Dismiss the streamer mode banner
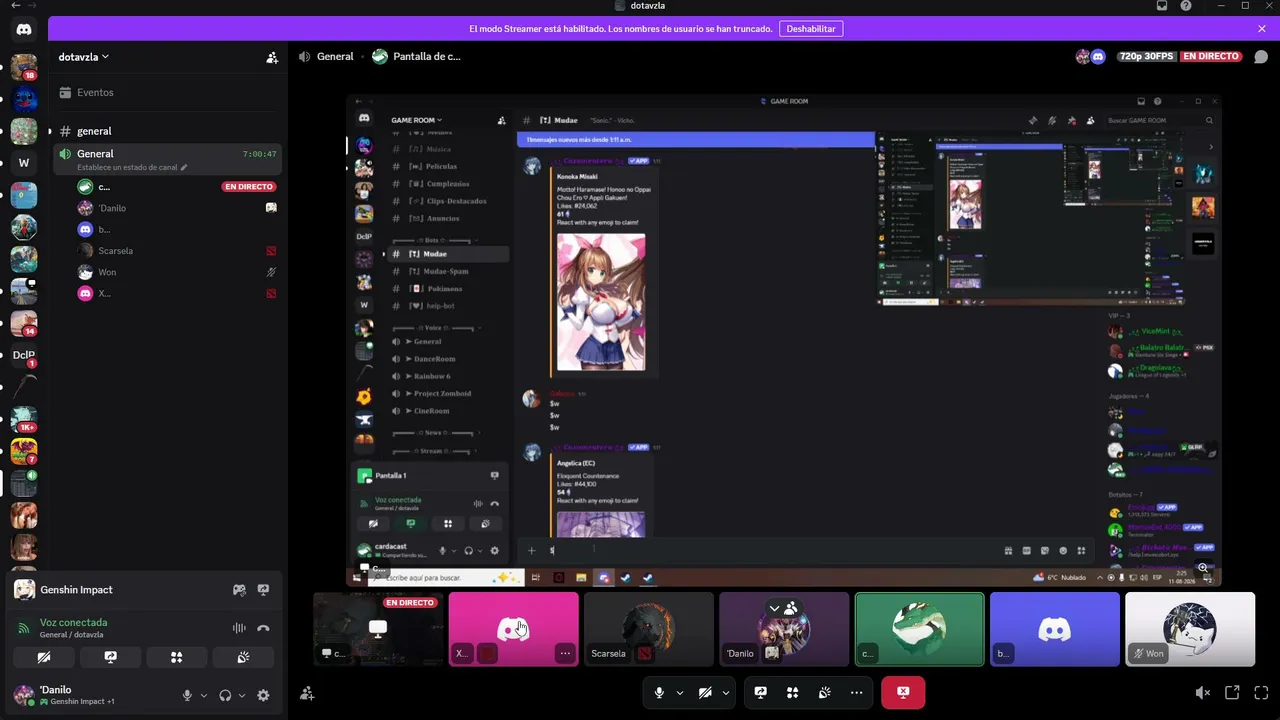 (x=1262, y=29)
